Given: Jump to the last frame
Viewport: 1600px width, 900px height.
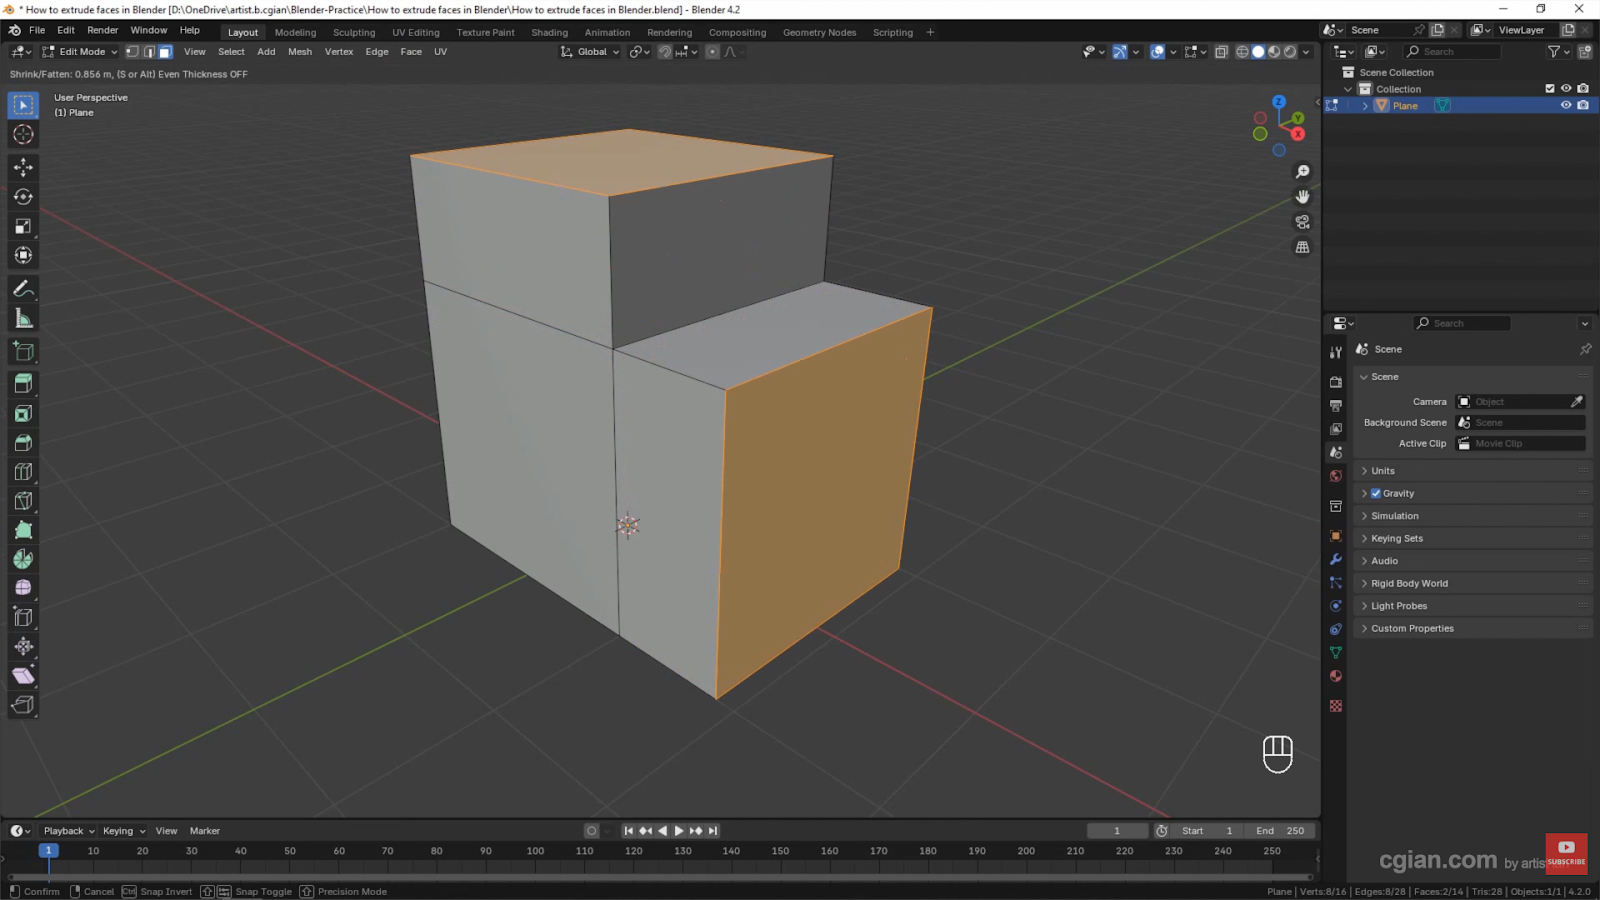Looking at the screenshot, I should (x=713, y=831).
